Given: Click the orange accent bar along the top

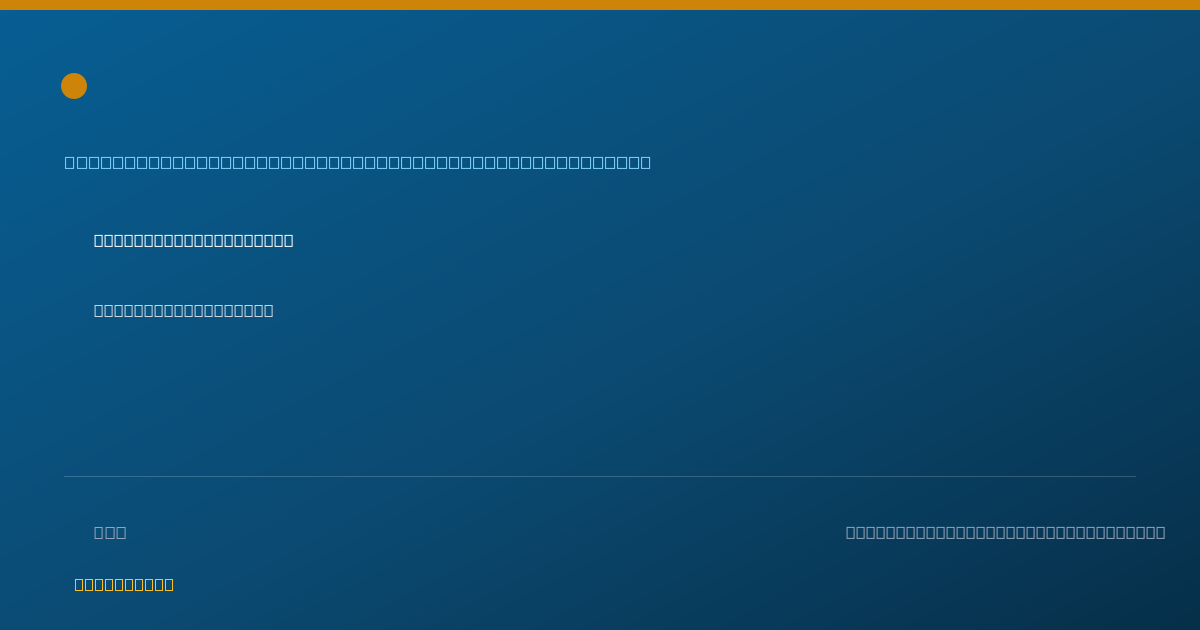Looking at the screenshot, I should pos(600,5).
